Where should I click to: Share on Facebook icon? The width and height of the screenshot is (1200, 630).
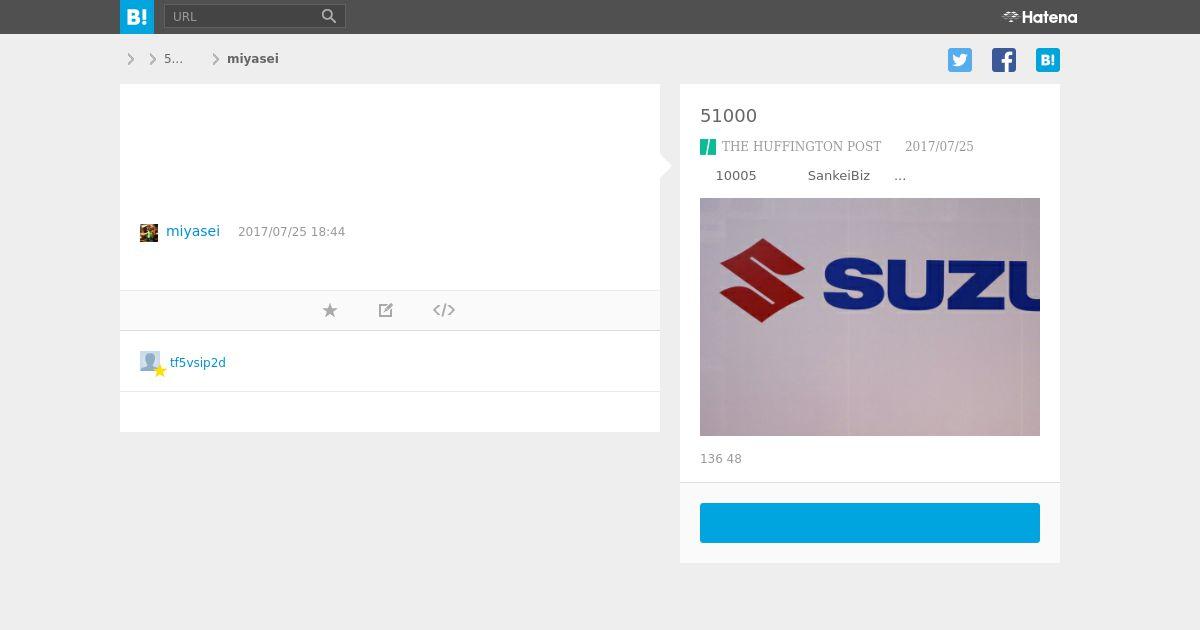click(1004, 60)
